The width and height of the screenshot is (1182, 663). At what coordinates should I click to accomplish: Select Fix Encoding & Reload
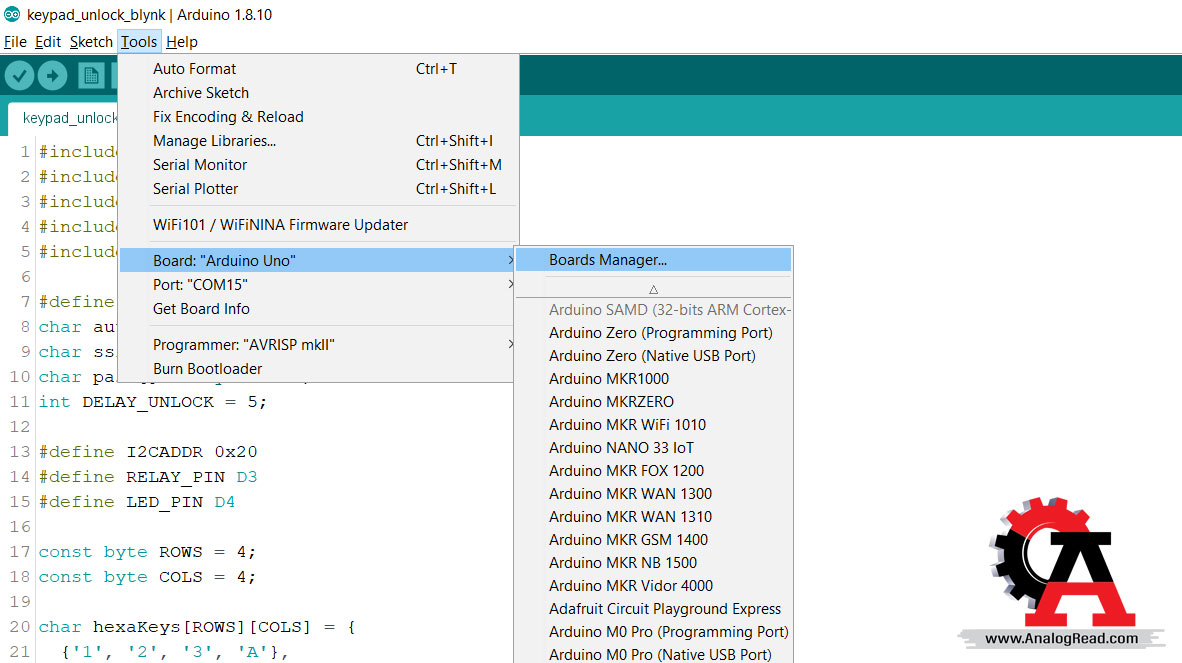pyautogui.click(x=319, y=117)
